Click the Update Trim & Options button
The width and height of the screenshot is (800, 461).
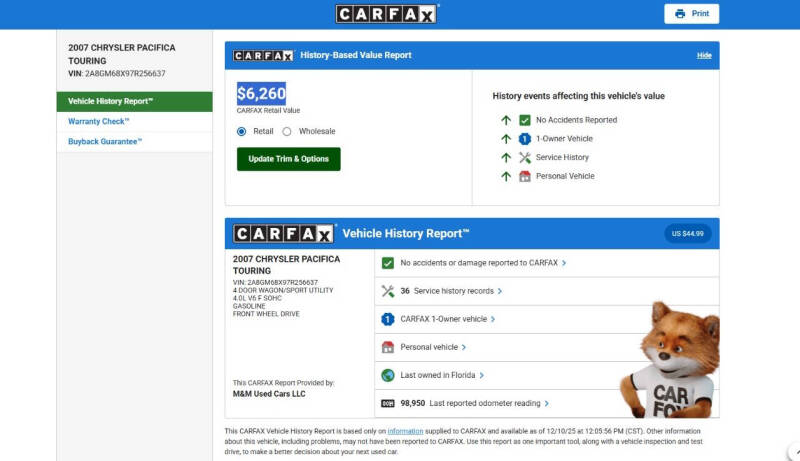point(288,159)
